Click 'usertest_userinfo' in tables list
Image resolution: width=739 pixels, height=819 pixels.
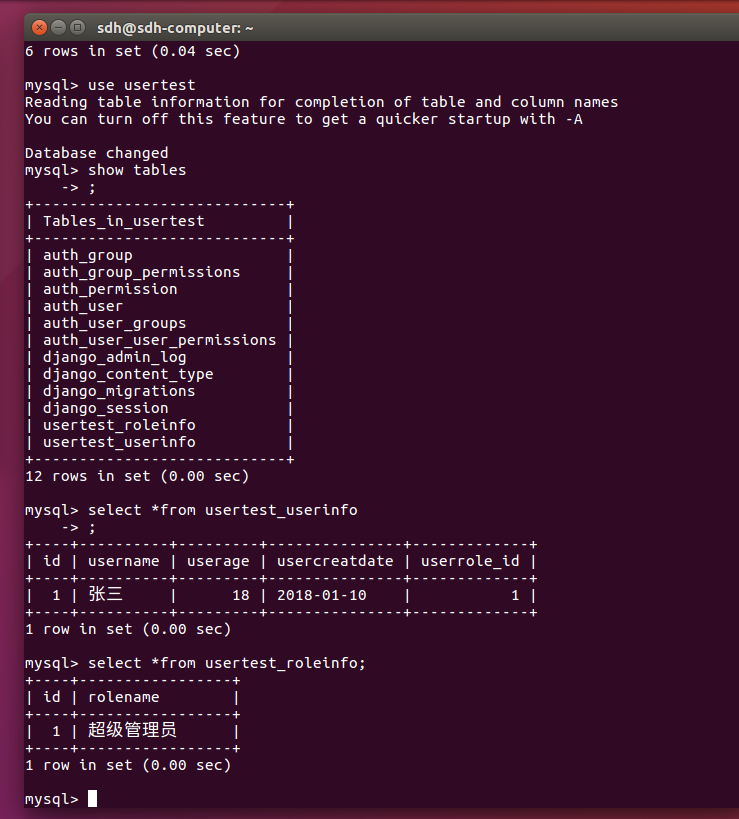click(x=119, y=442)
